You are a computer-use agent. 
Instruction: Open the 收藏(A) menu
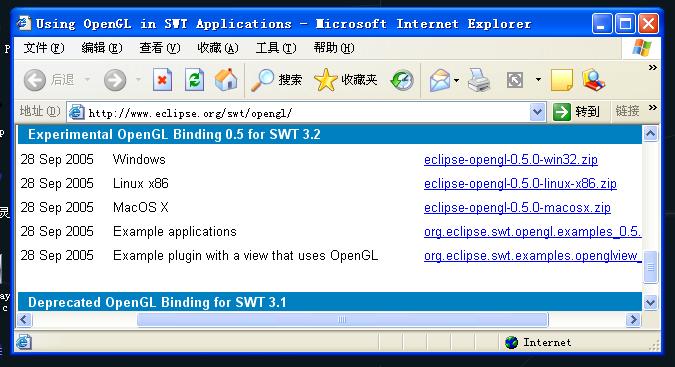point(218,48)
